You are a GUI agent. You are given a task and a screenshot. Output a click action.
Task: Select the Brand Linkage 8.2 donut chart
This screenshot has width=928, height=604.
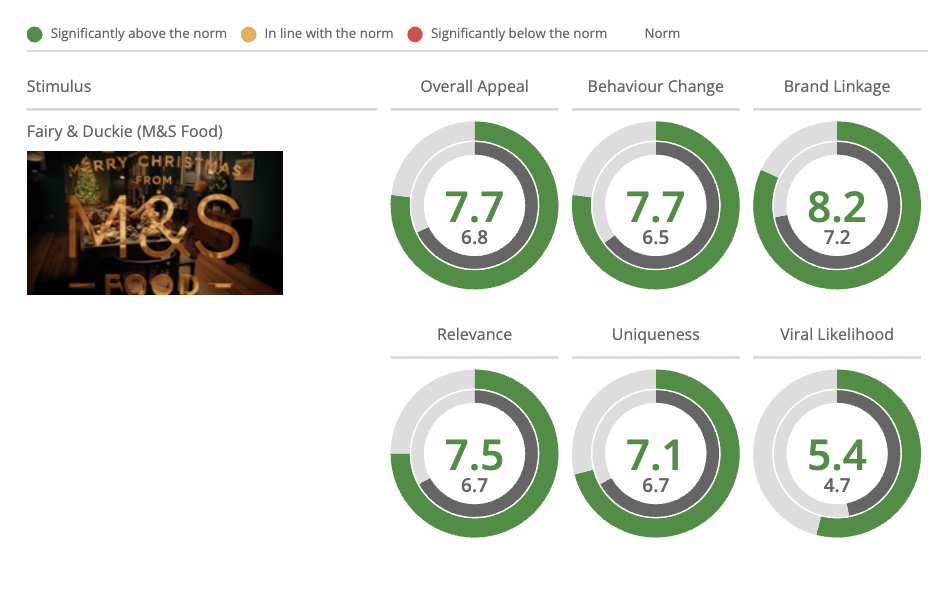[x=837, y=205]
